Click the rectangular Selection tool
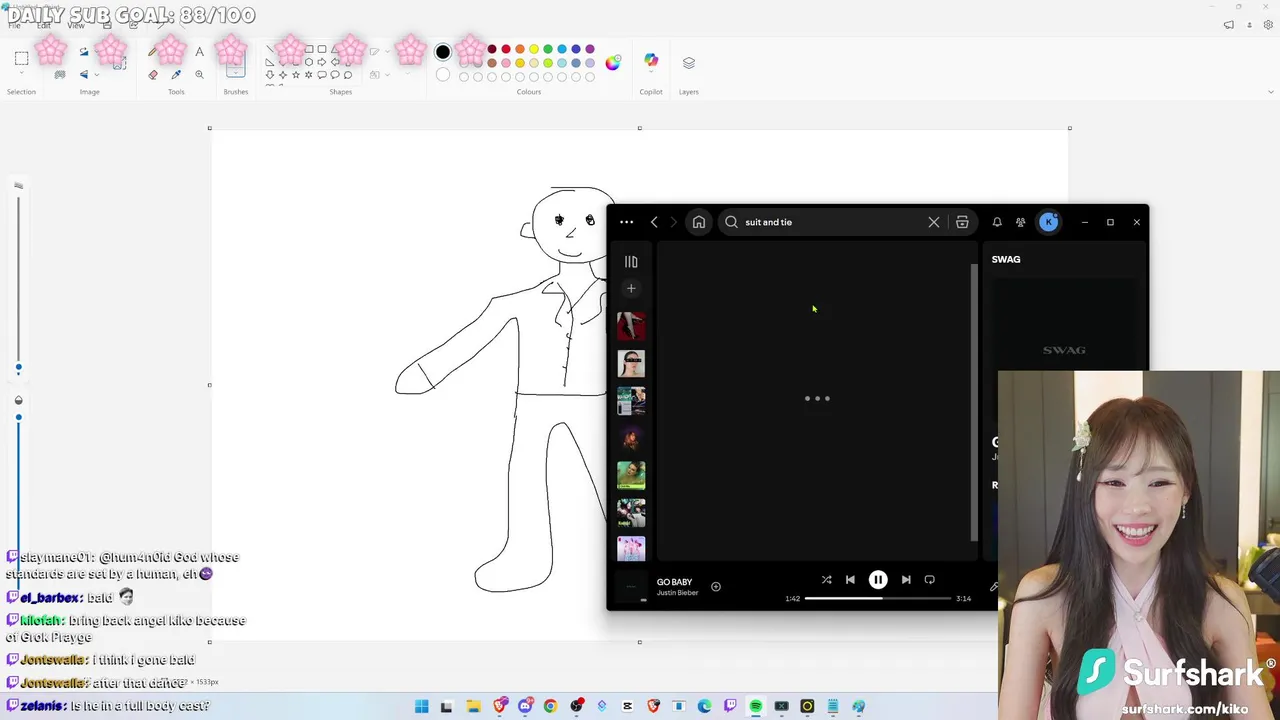 point(21,58)
